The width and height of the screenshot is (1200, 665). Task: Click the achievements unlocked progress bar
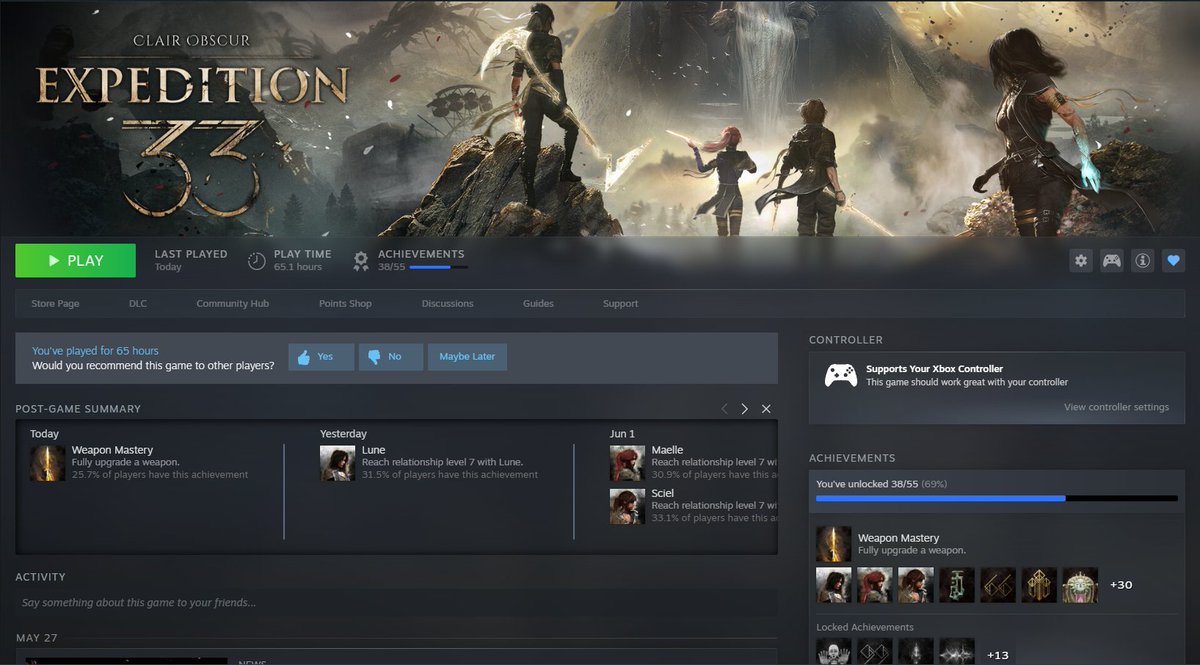pyautogui.click(x=997, y=498)
